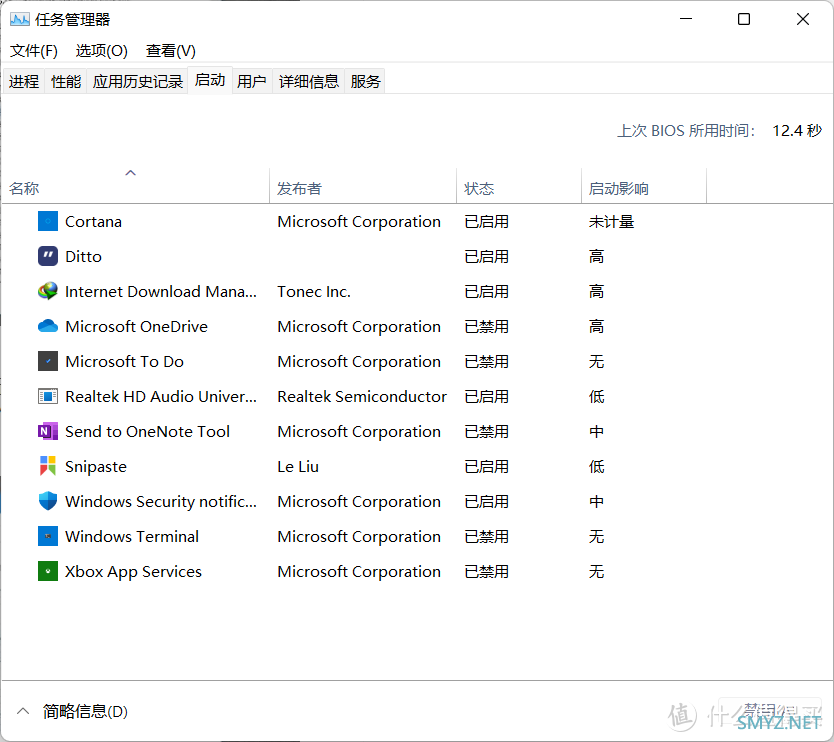
Task: Sort by the 发布者 column header
Action: tap(363, 186)
